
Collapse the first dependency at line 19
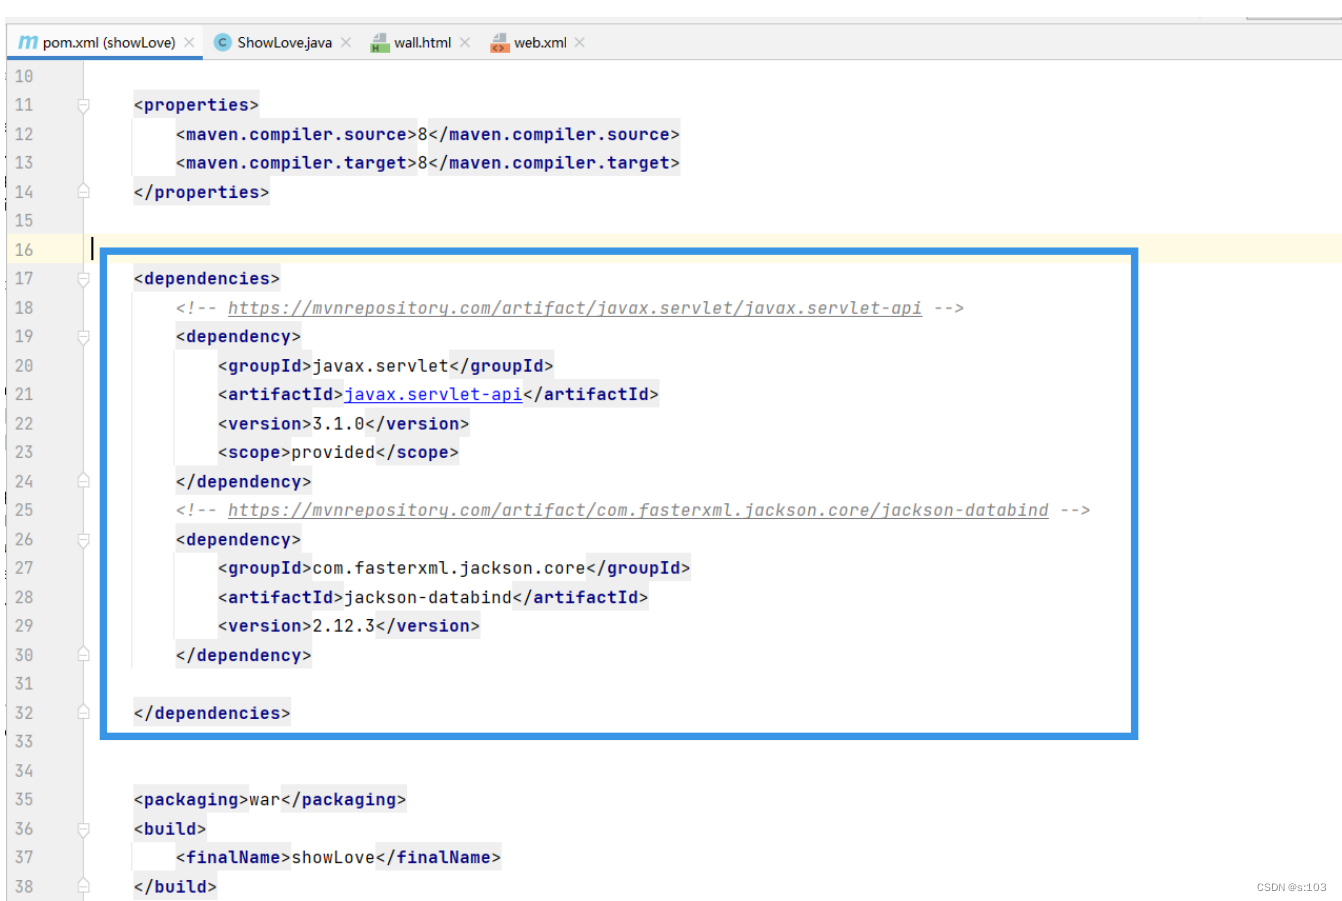(x=84, y=336)
